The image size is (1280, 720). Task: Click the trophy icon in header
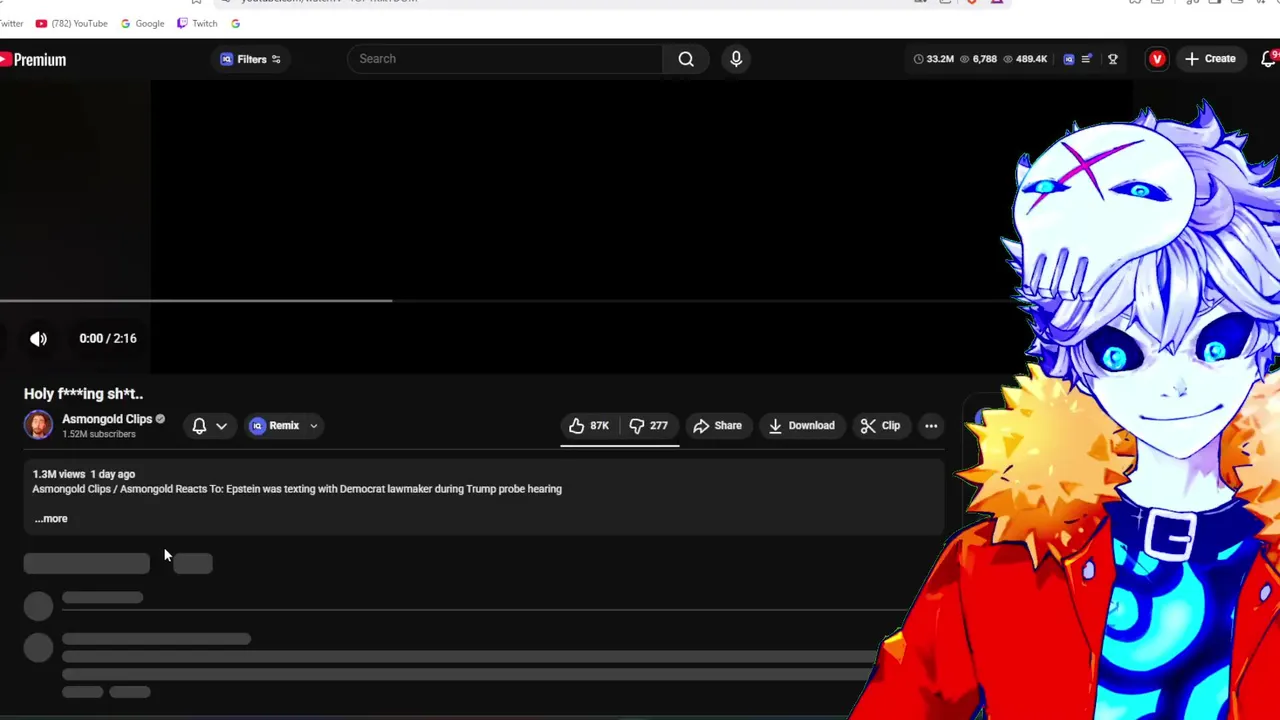[1112, 59]
